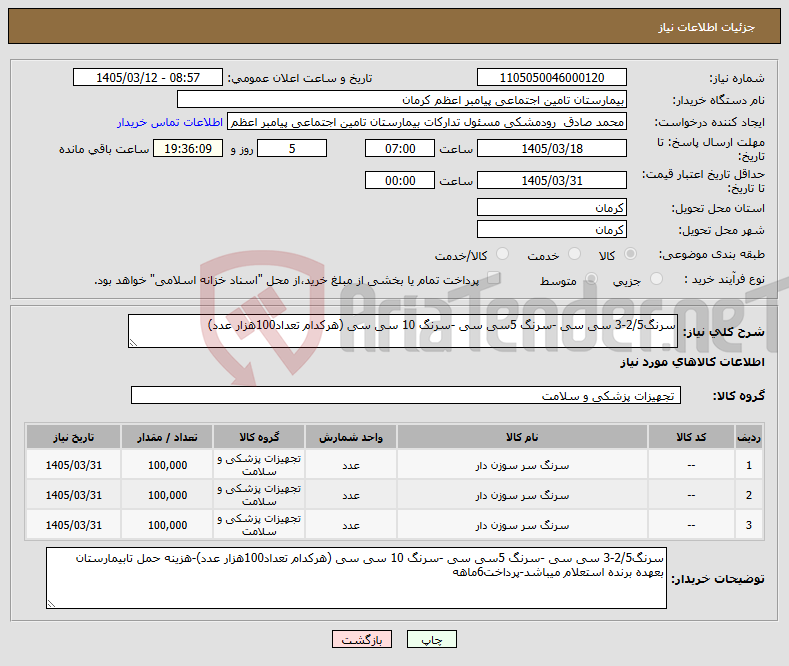Select the خدمت radio button

[574, 254]
